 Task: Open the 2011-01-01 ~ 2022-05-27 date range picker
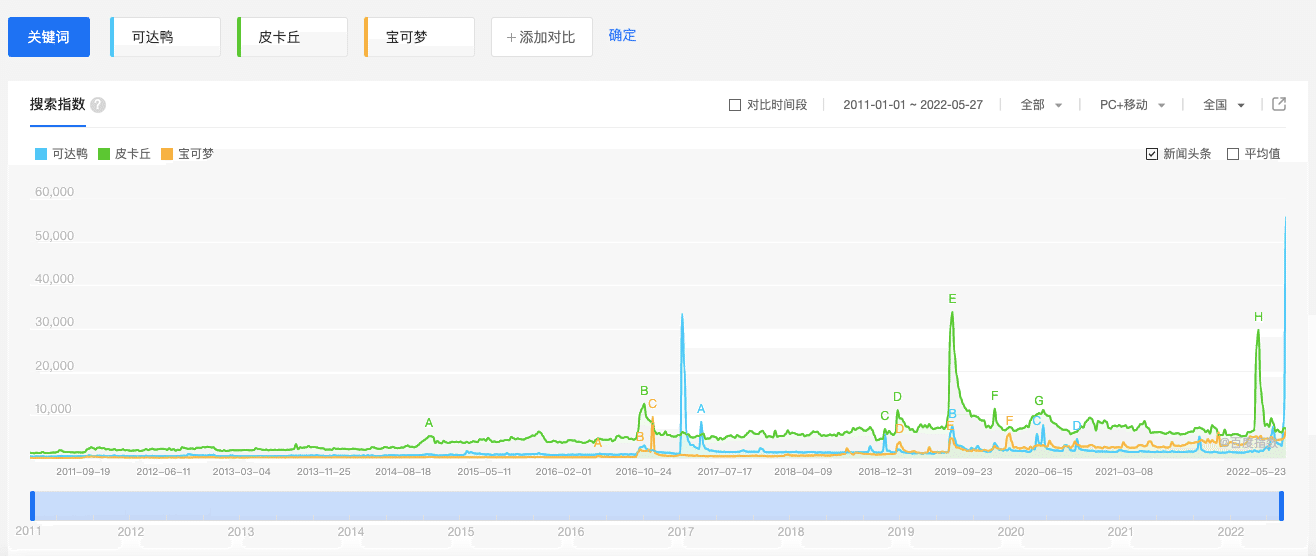point(913,105)
